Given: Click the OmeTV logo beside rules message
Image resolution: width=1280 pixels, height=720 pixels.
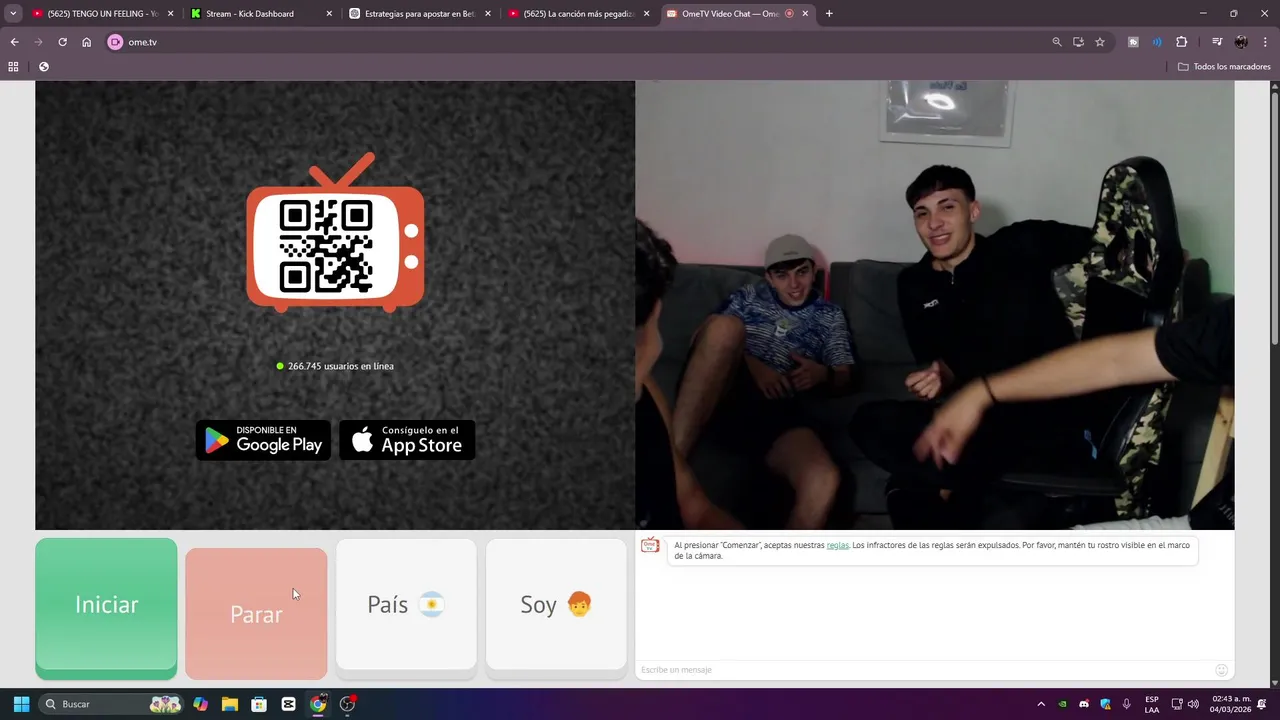Looking at the screenshot, I should click(650, 545).
